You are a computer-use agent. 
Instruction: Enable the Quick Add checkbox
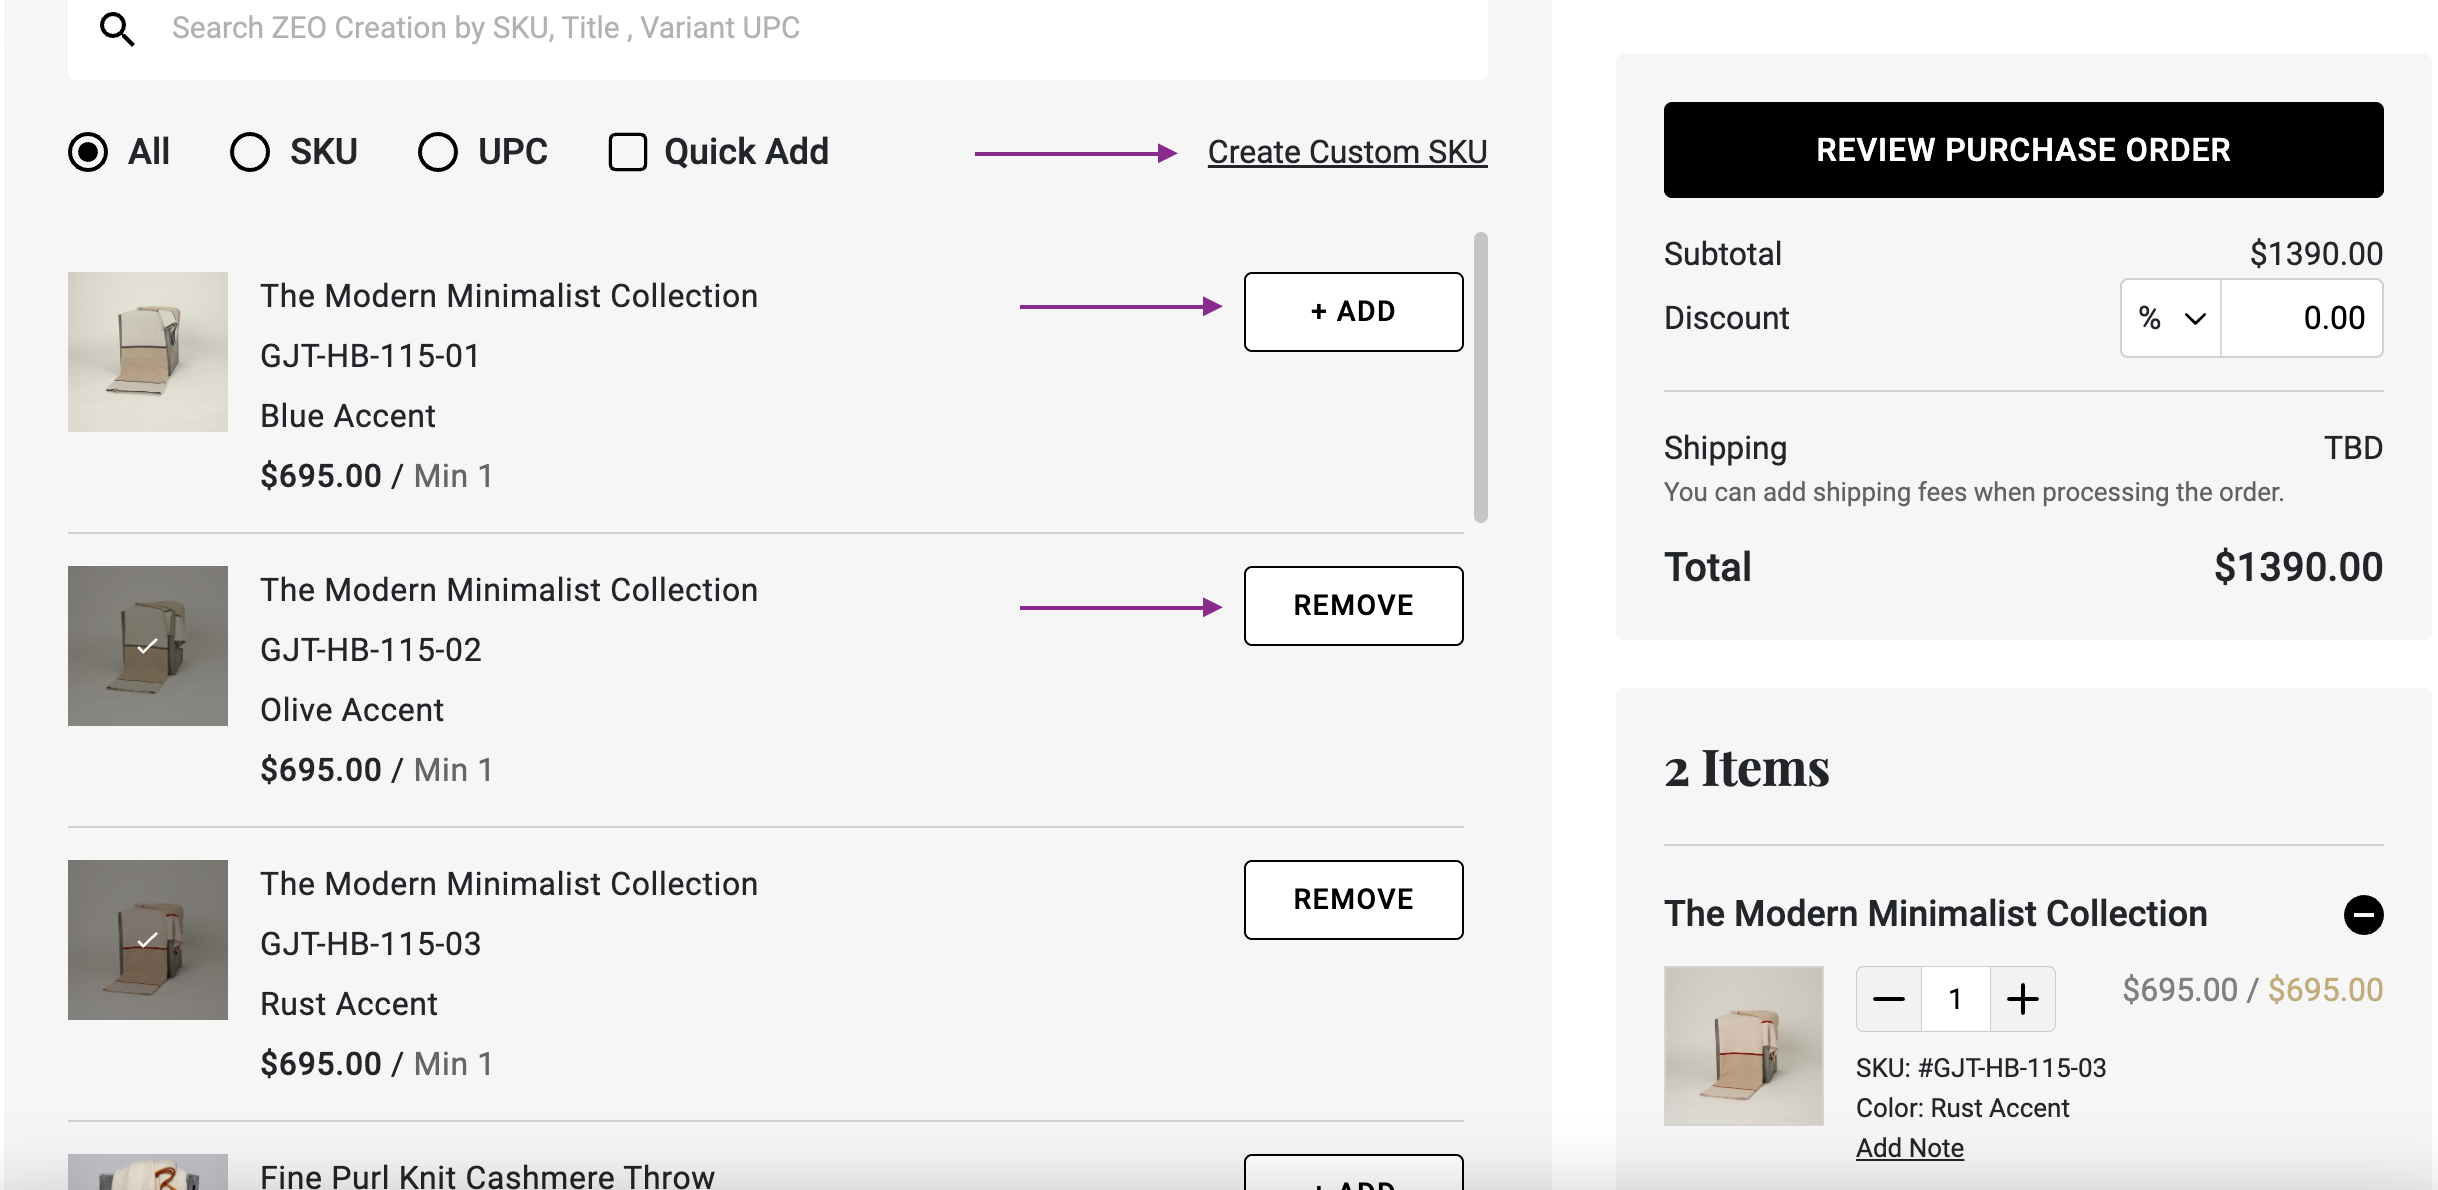(627, 151)
